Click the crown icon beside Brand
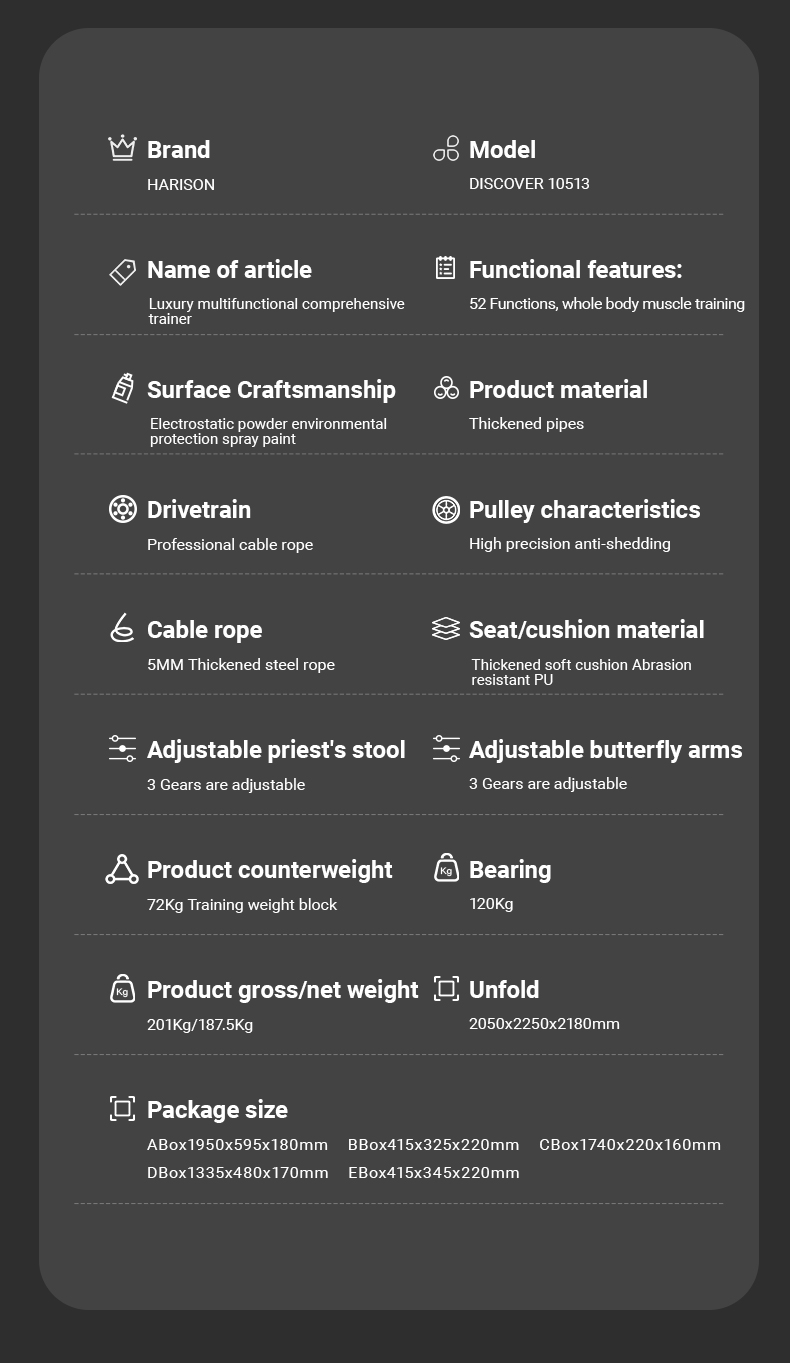 [x=122, y=148]
